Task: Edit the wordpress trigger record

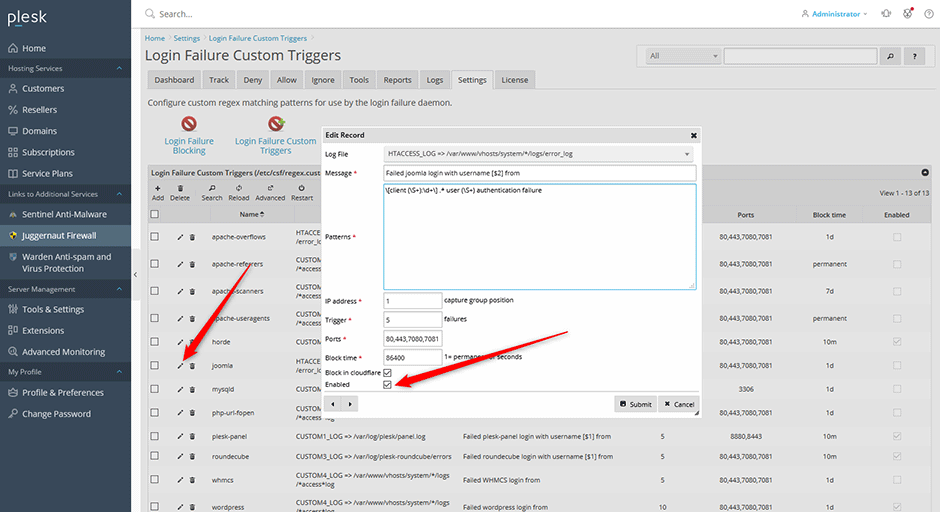Action: click(180, 507)
